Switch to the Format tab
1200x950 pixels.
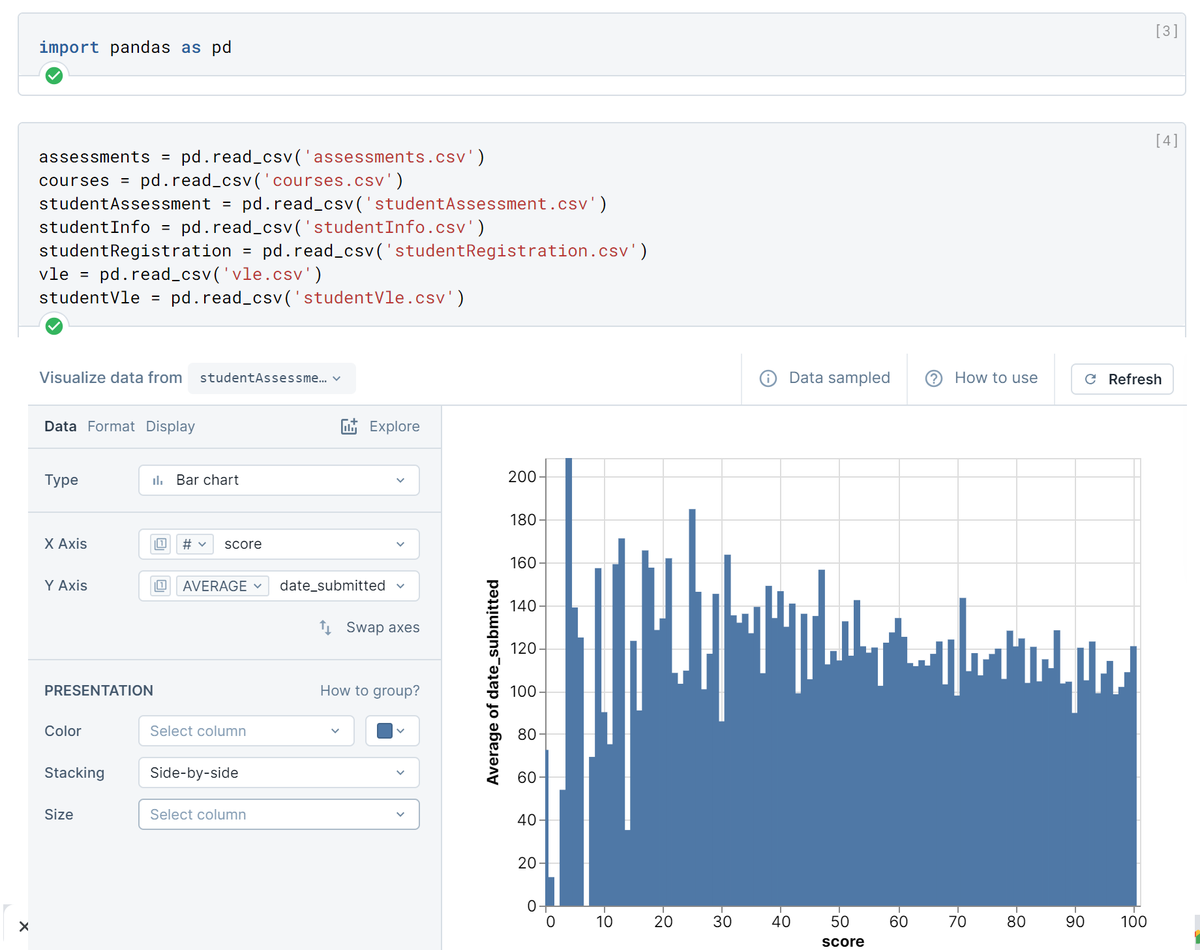click(111, 426)
